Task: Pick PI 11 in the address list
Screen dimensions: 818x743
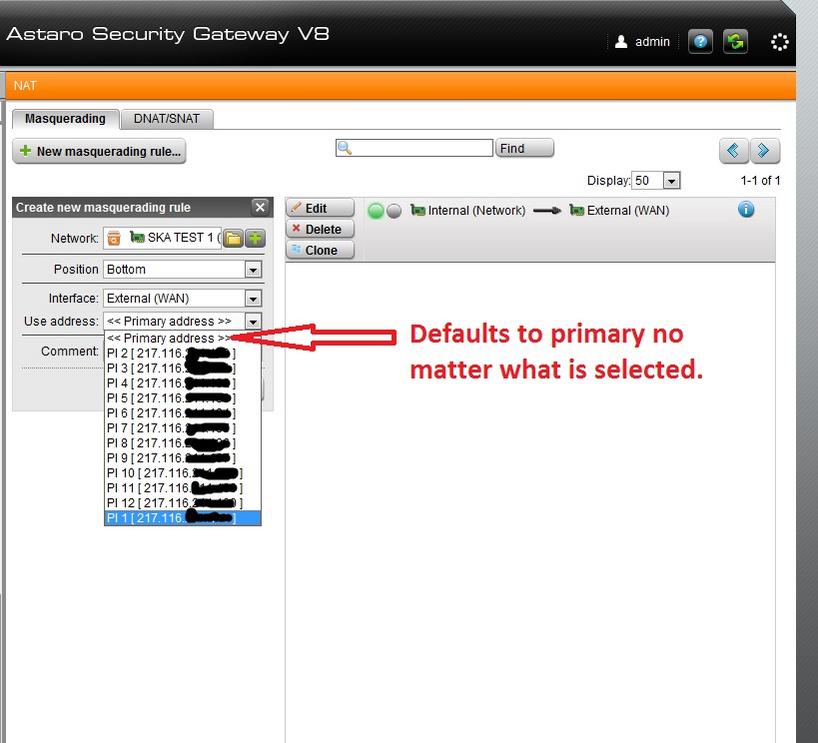Action: point(183,488)
